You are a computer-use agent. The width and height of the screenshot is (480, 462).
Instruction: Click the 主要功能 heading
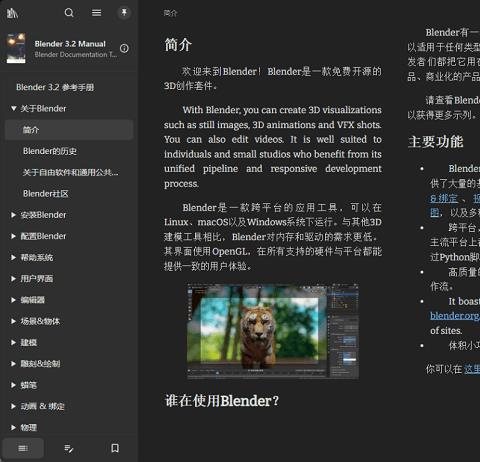tap(435, 142)
